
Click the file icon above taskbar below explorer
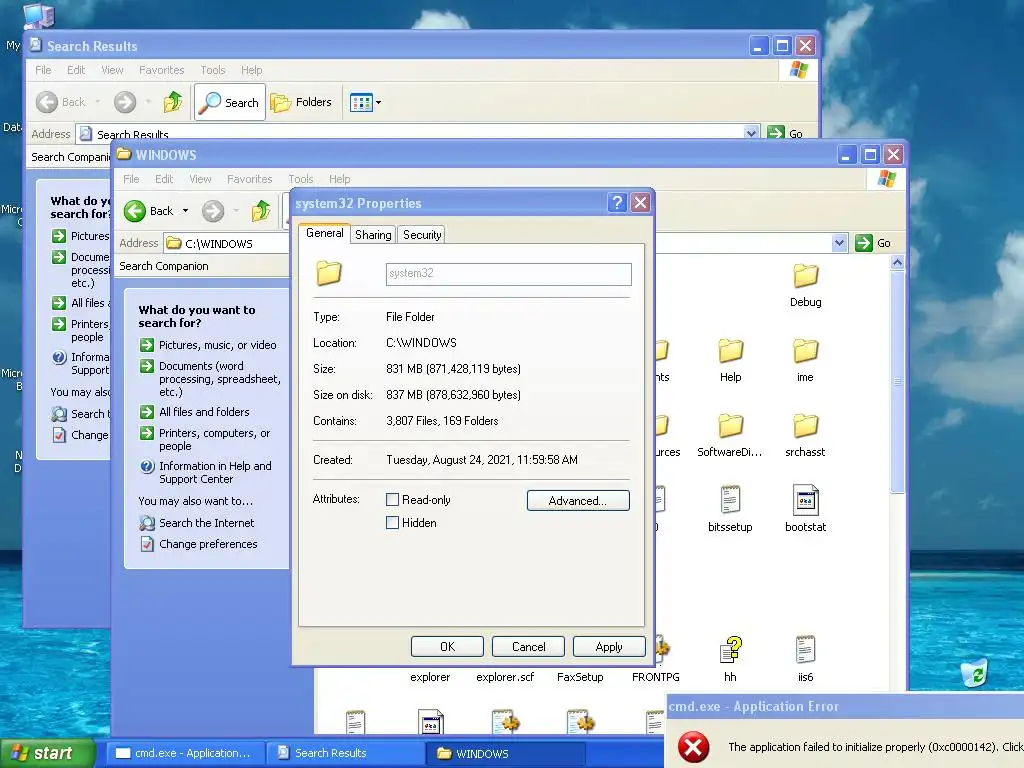click(x=430, y=722)
